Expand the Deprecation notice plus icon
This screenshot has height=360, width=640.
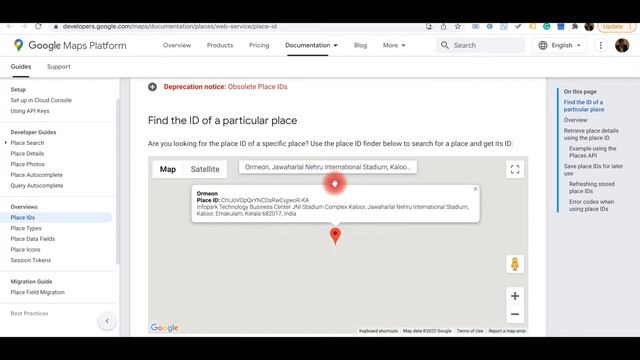pyautogui.click(x=152, y=87)
